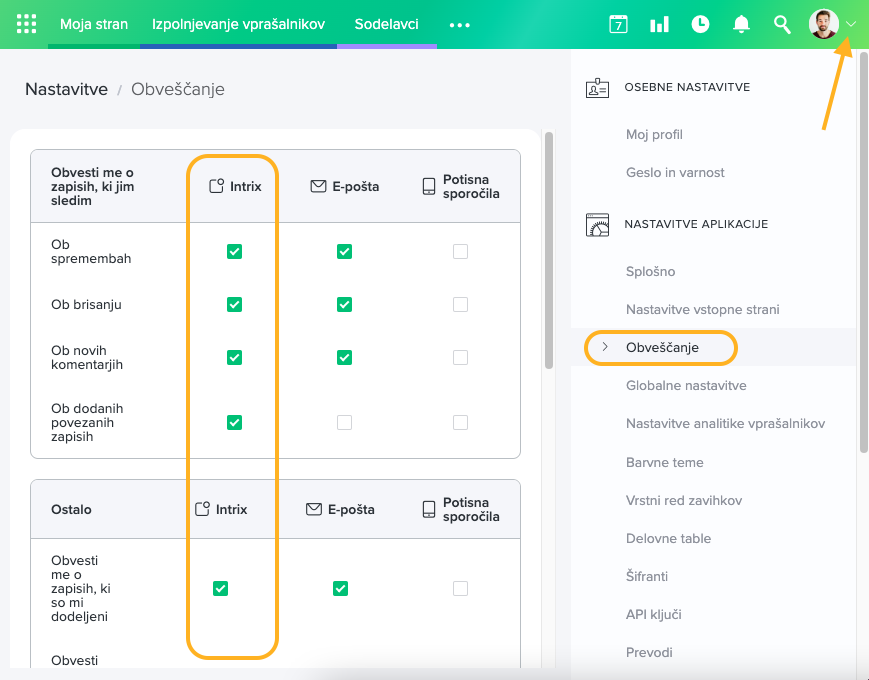Enable E-pošta for Ob dodanih povezanih zapisih
This screenshot has width=869, height=680.
[x=344, y=423]
